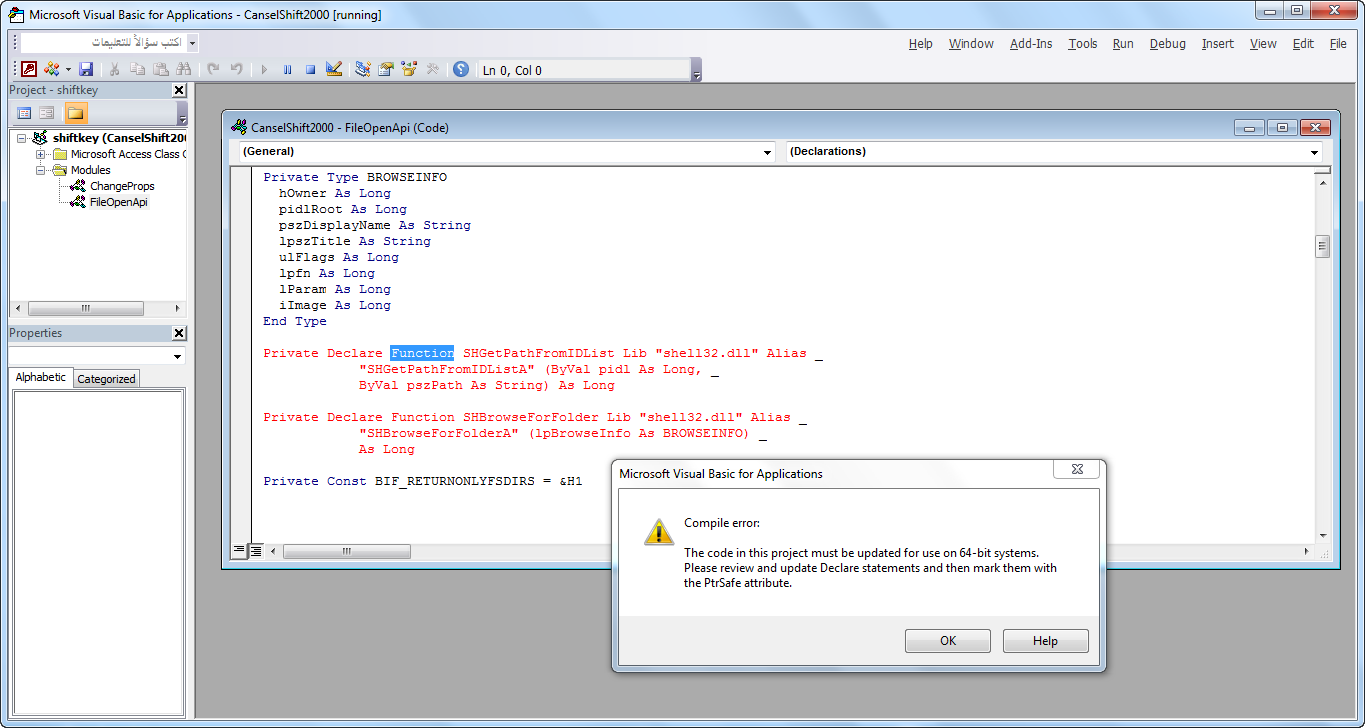Screen dimensions: 1365x728
Task: Click the blue Help question mark icon
Action: 461,69
